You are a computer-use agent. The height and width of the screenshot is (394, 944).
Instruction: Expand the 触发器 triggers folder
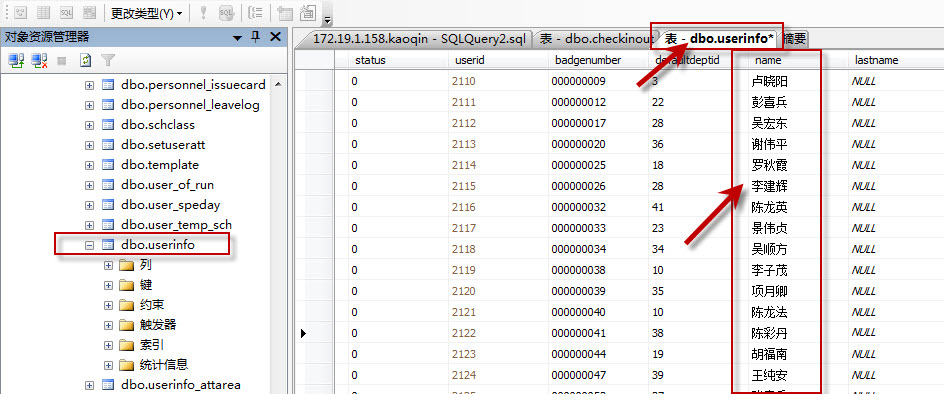pos(108,325)
